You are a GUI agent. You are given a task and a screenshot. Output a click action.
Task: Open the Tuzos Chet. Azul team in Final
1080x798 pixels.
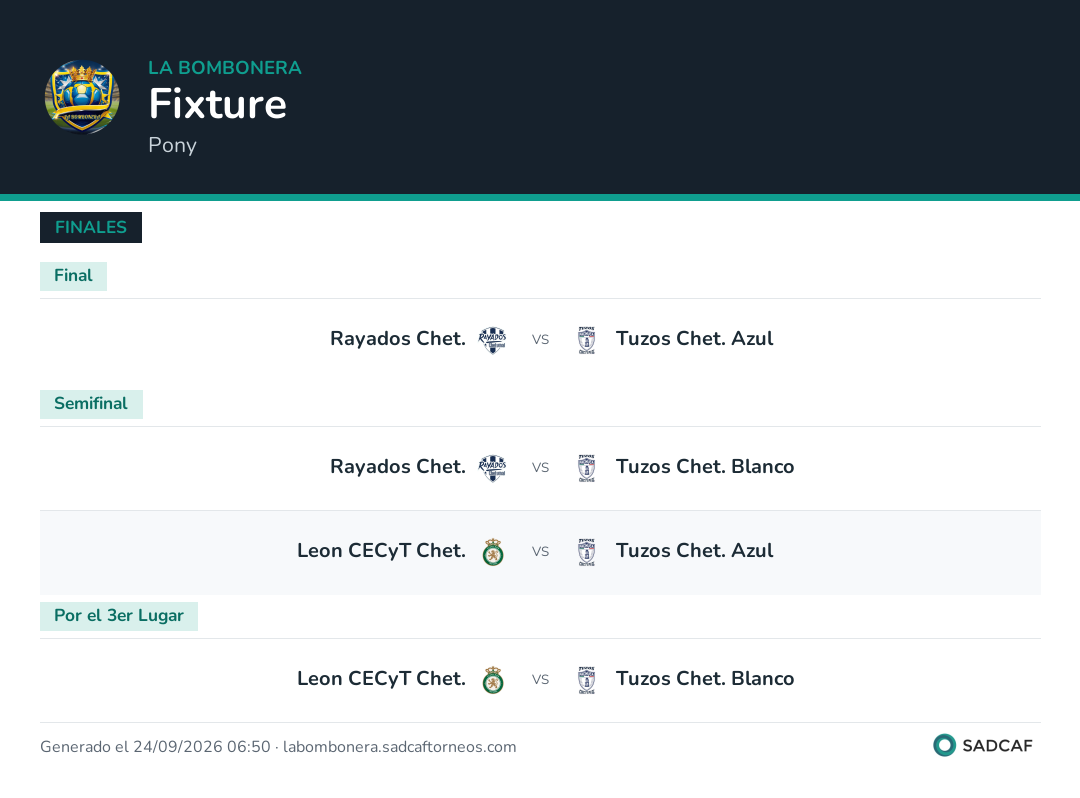[x=694, y=339]
